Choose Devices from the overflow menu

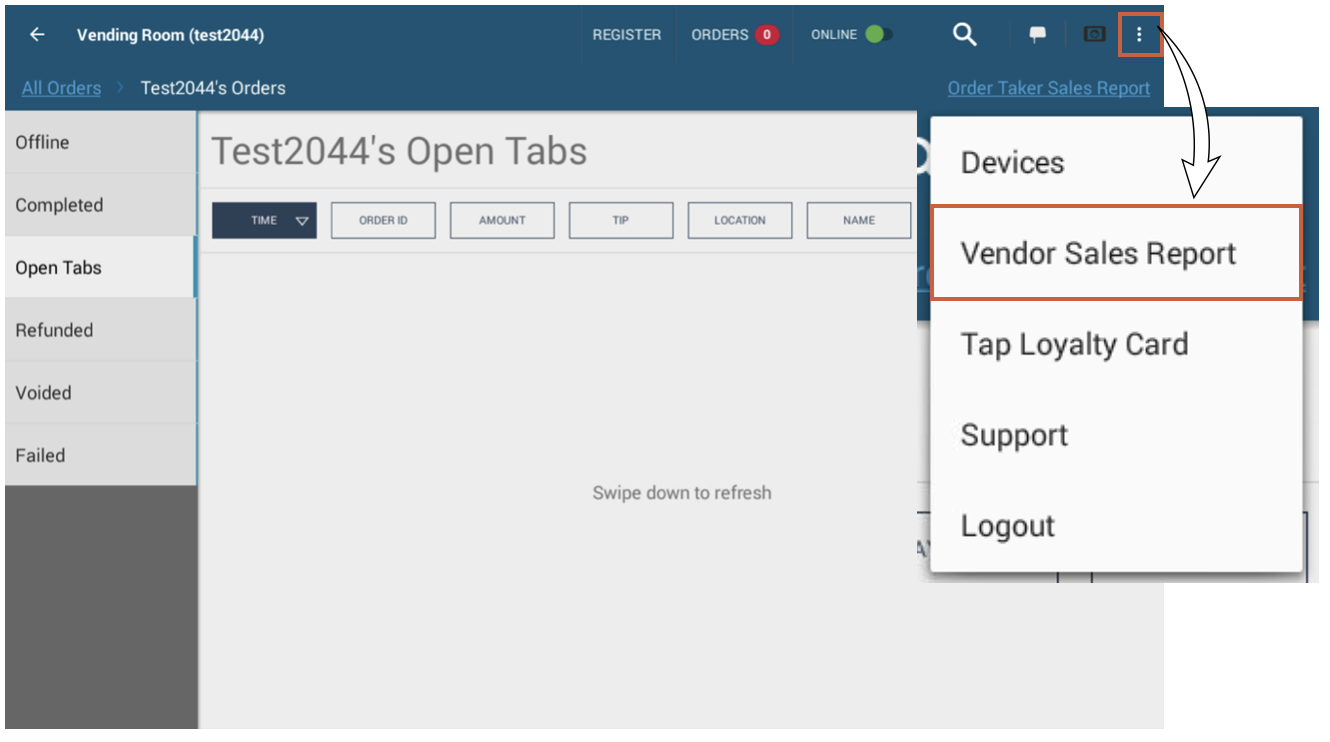[1116, 162]
